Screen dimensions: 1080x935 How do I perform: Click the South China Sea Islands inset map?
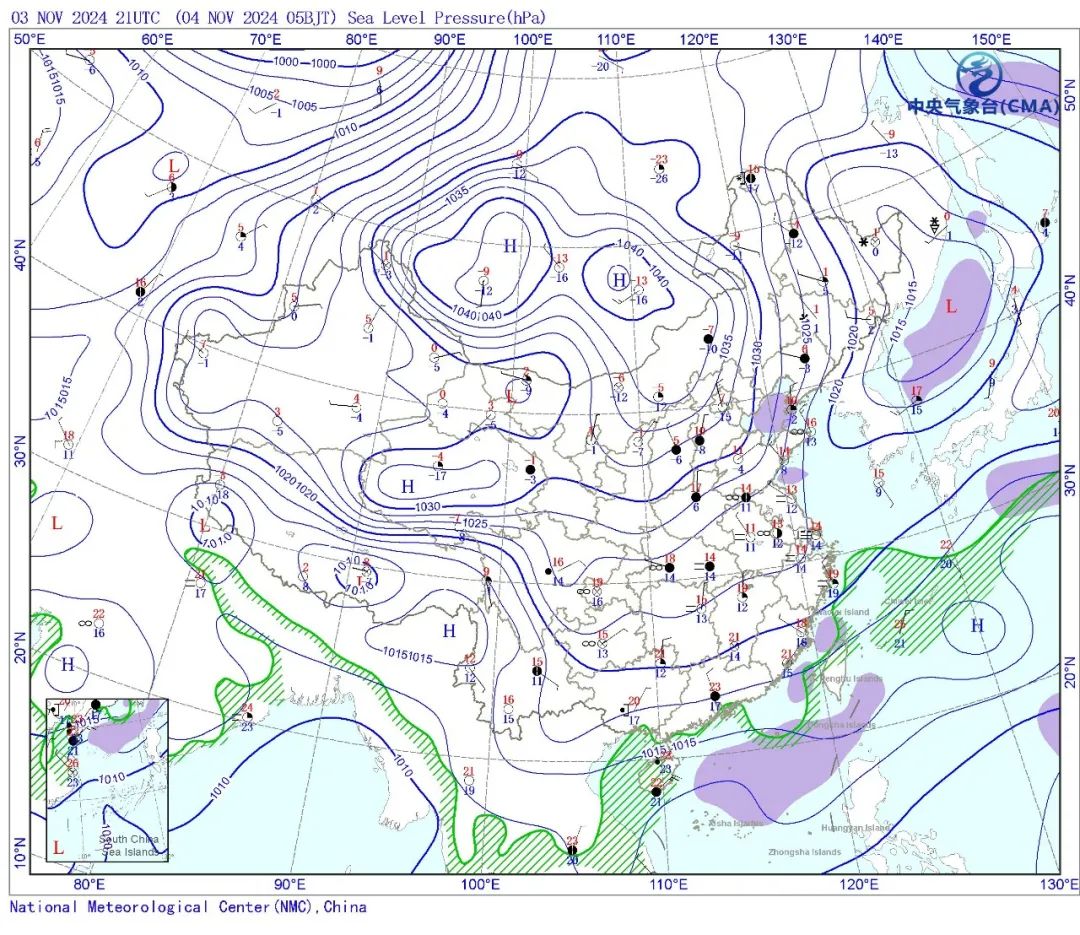pyautogui.click(x=107, y=779)
